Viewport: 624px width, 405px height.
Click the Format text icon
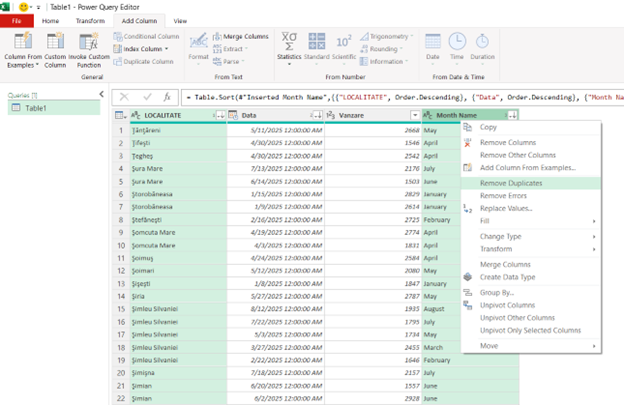(x=199, y=41)
